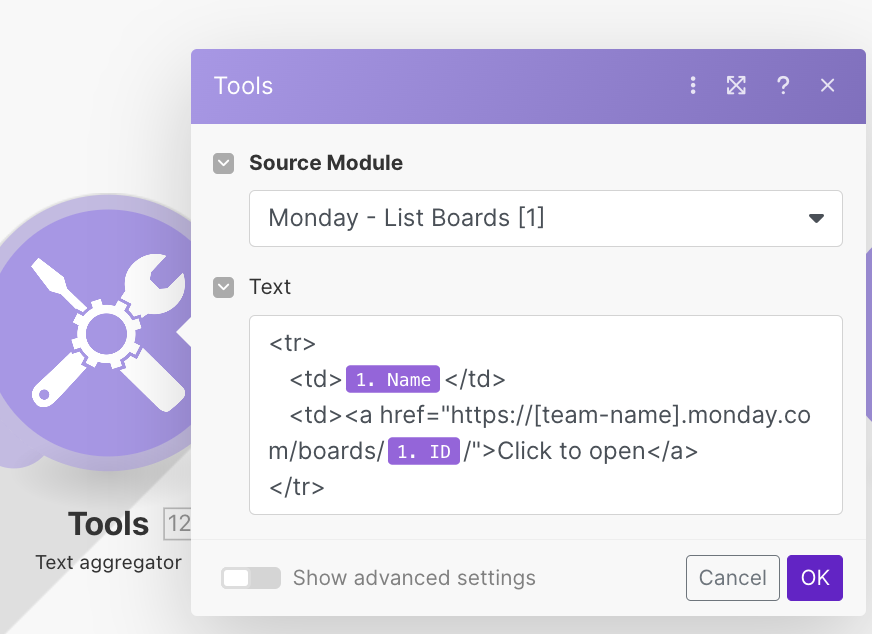Click the Show advanced settings label text
Image resolution: width=872 pixels, height=634 pixels.
(414, 578)
